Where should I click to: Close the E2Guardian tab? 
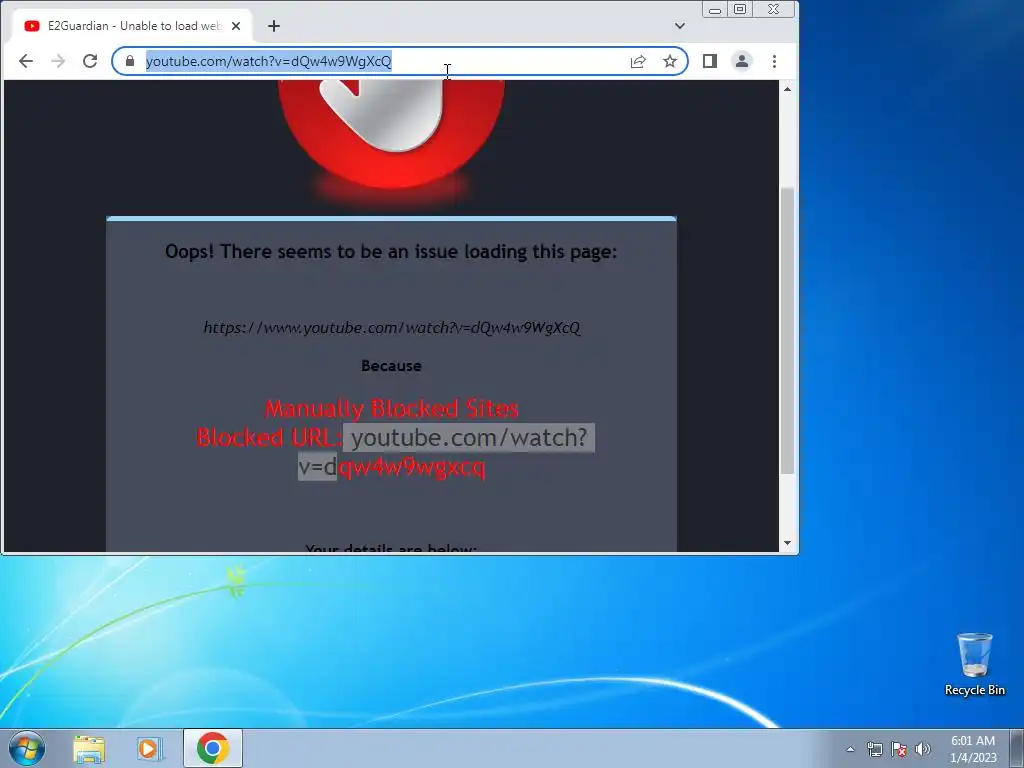tap(236, 26)
